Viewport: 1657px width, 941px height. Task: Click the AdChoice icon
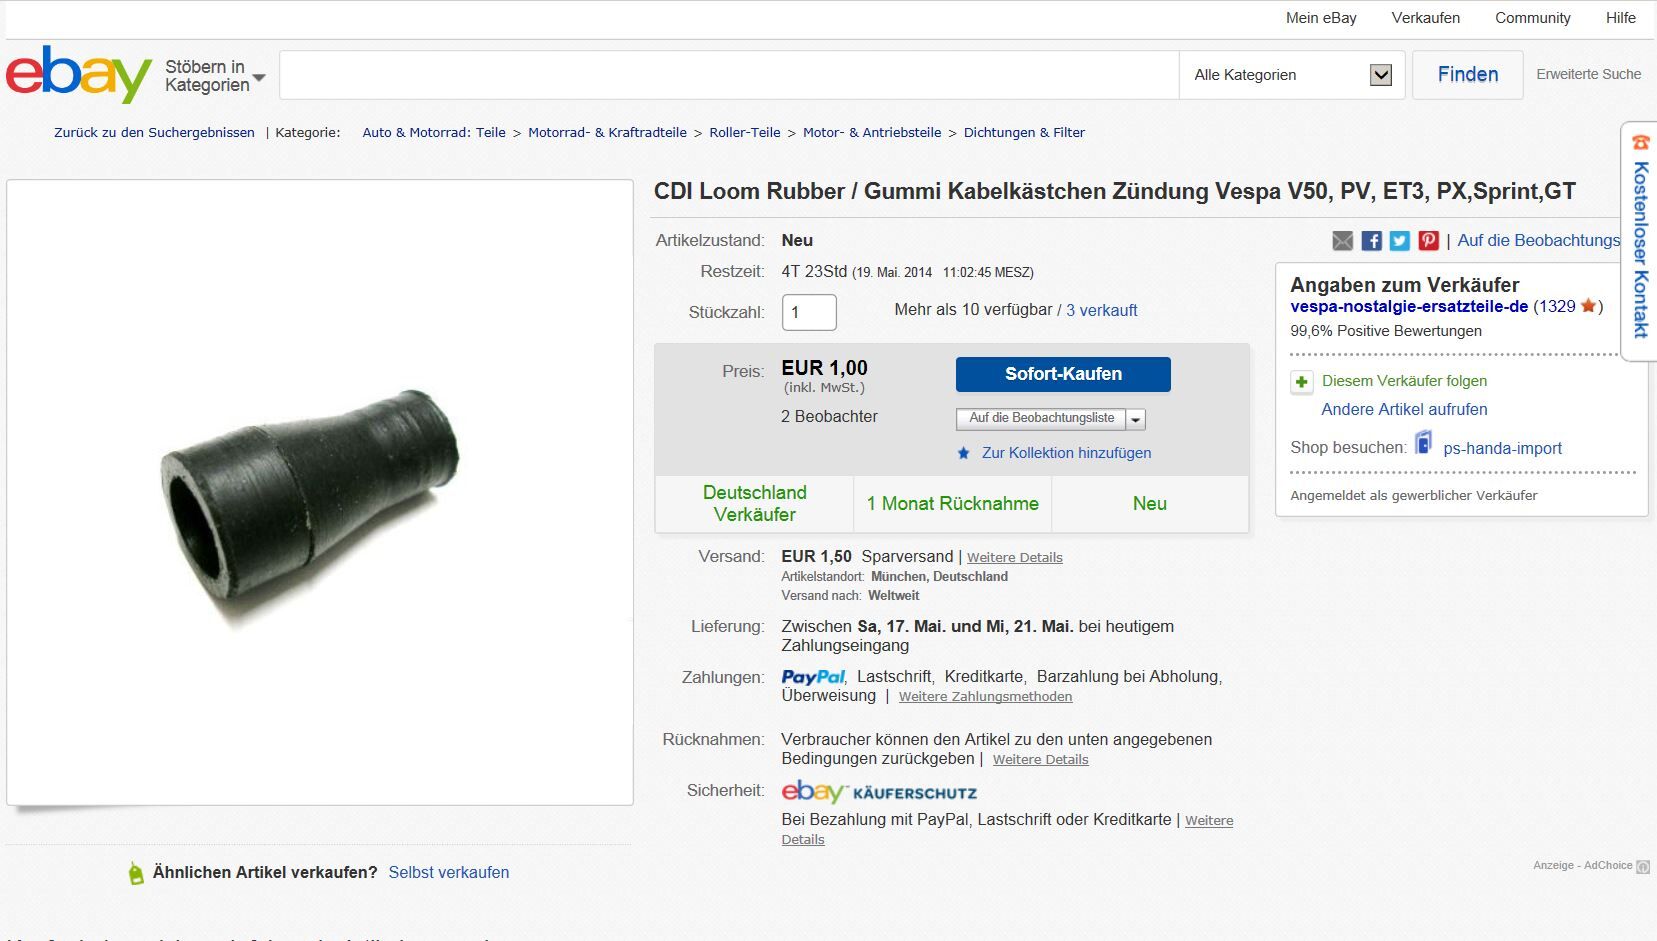[x=1643, y=867]
